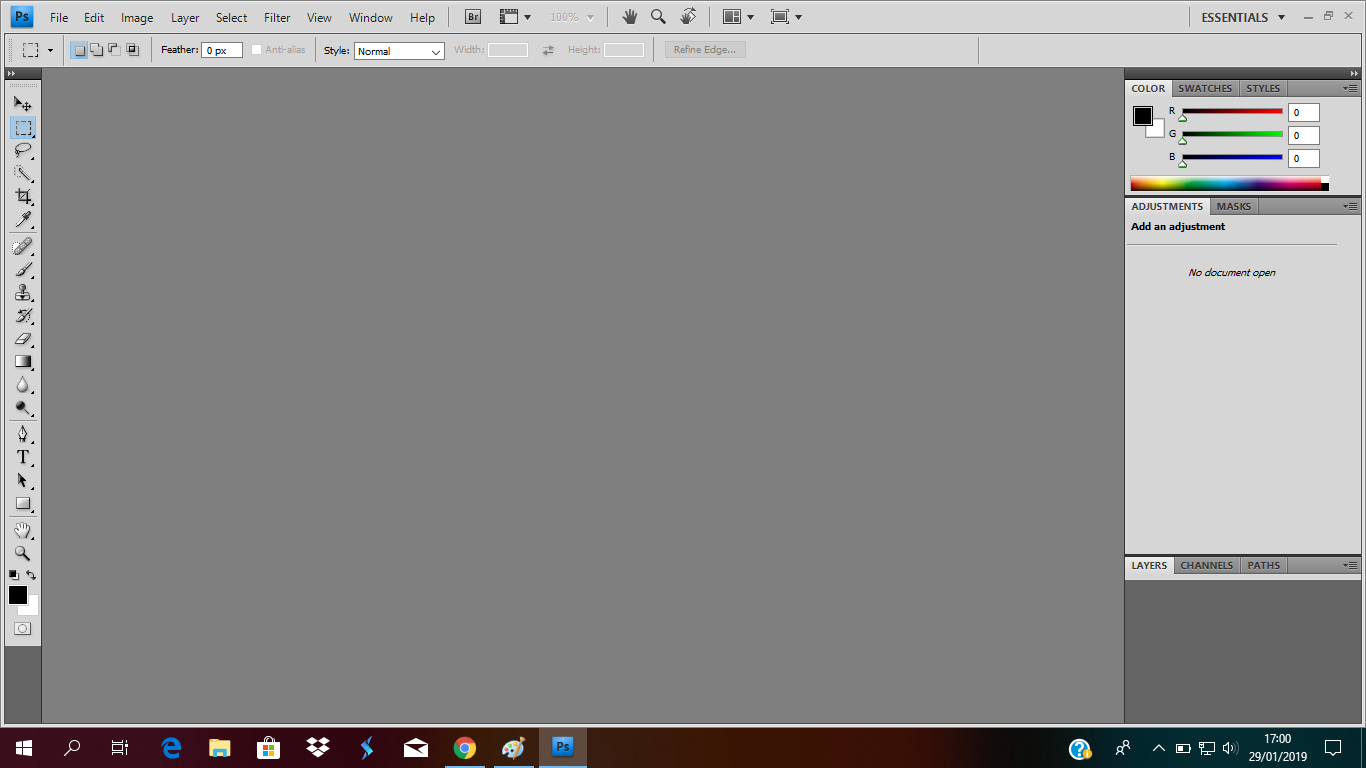Click the Refine Edge button

point(705,50)
